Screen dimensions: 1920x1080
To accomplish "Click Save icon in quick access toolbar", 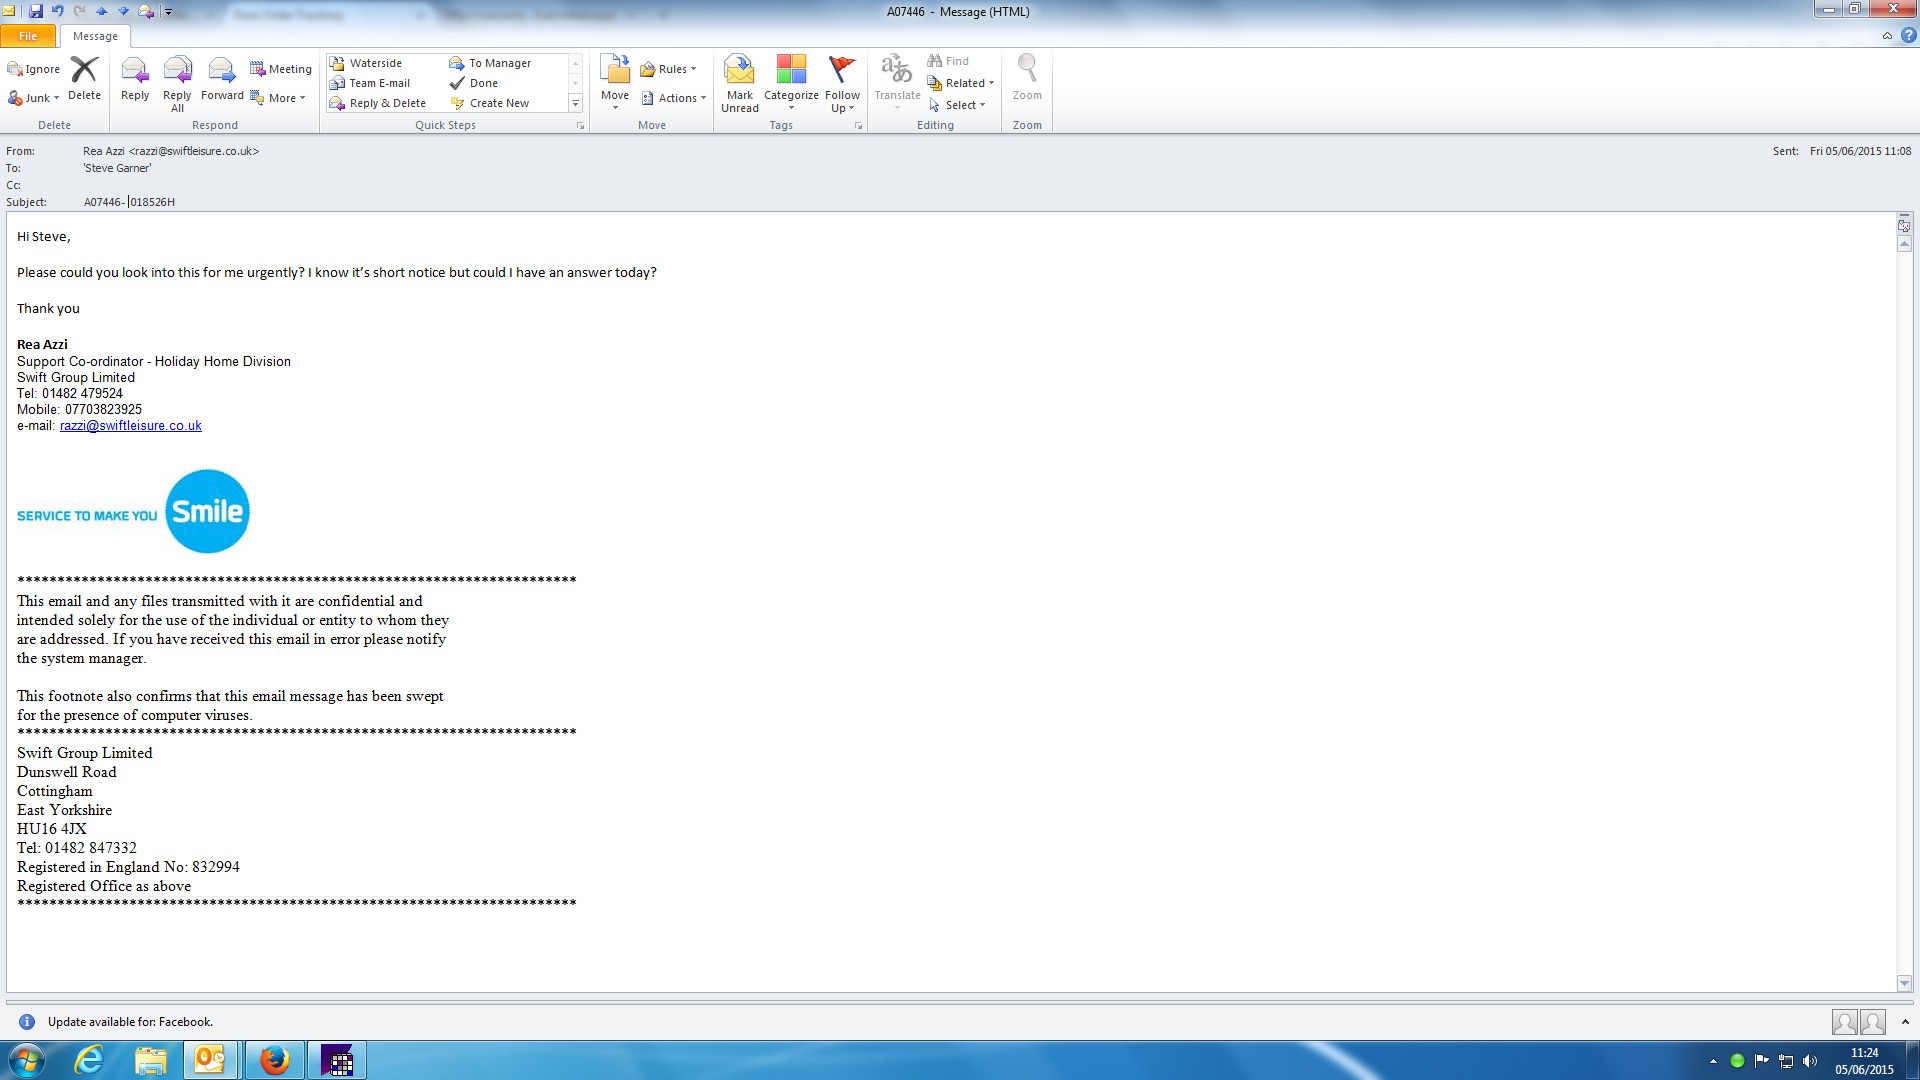I will pyautogui.click(x=36, y=11).
